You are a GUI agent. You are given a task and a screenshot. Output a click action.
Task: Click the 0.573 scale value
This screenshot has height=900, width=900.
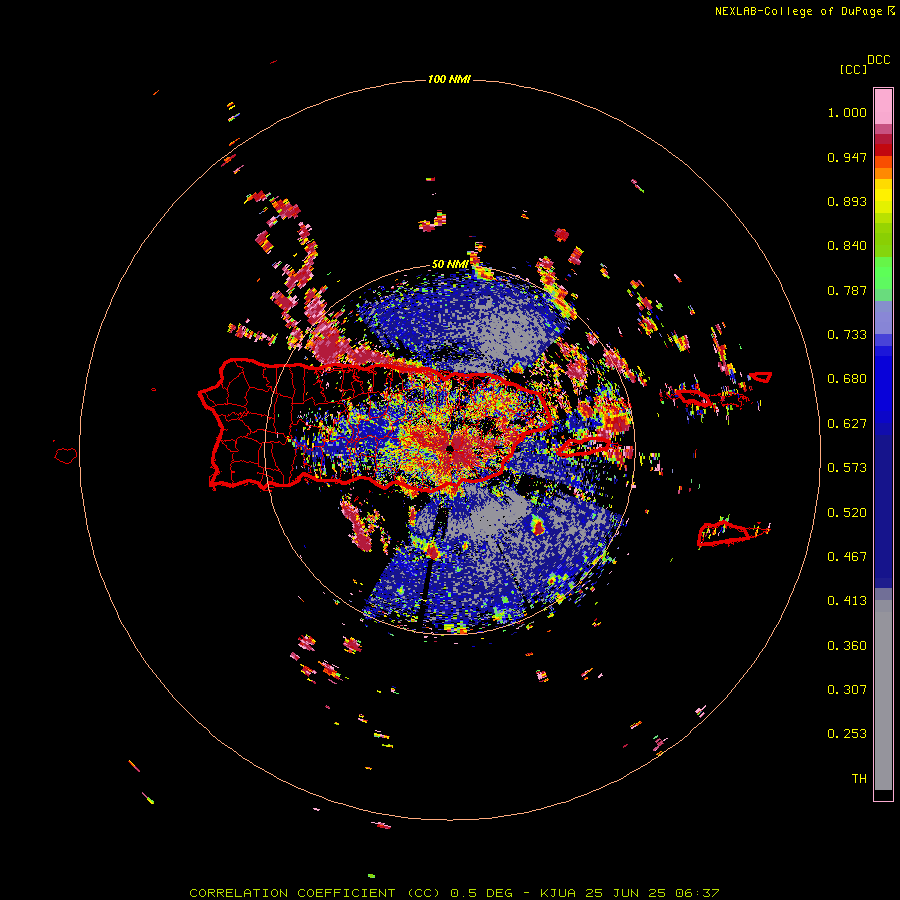847,468
